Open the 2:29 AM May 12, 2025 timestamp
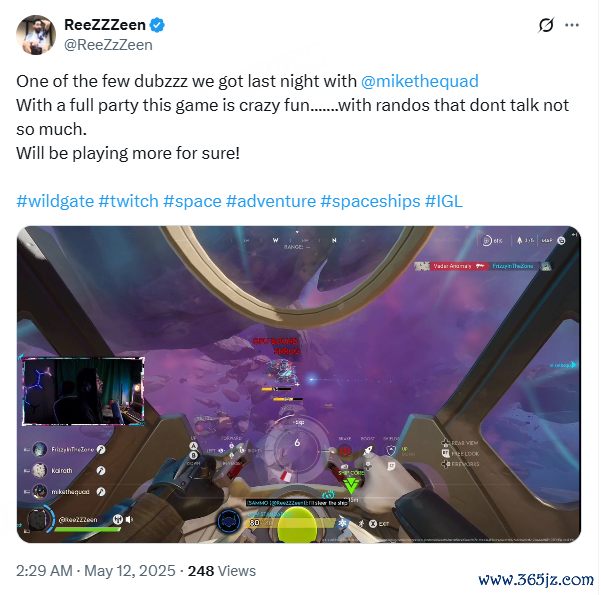Screen dimensions: 601x595 coord(96,571)
